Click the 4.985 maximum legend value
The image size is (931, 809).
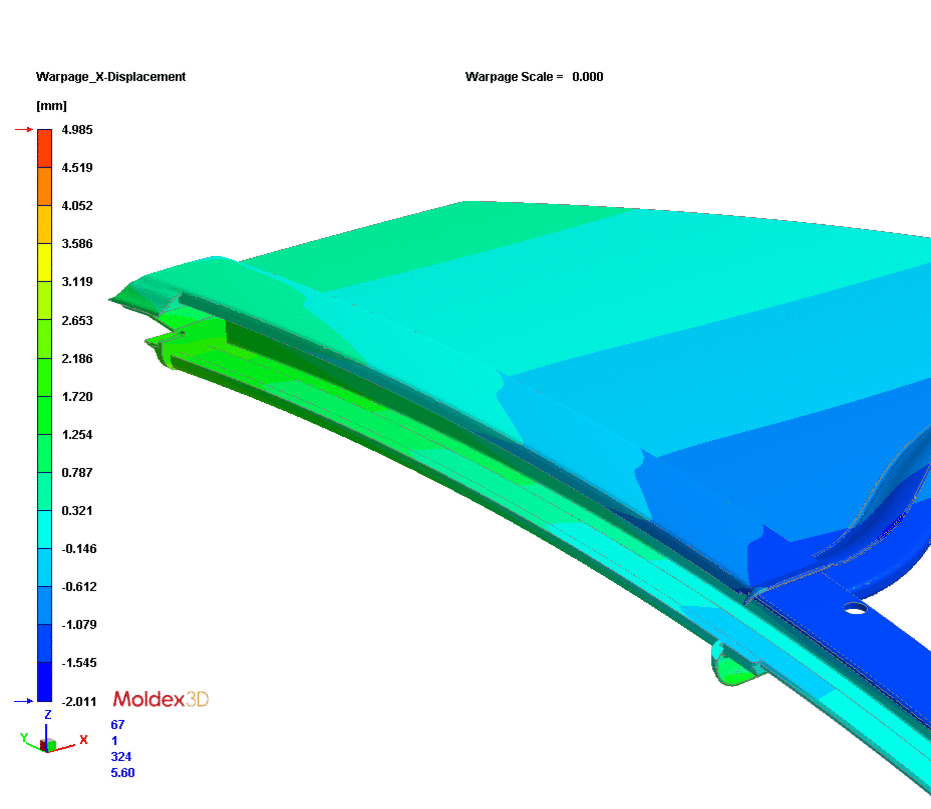pos(77,129)
